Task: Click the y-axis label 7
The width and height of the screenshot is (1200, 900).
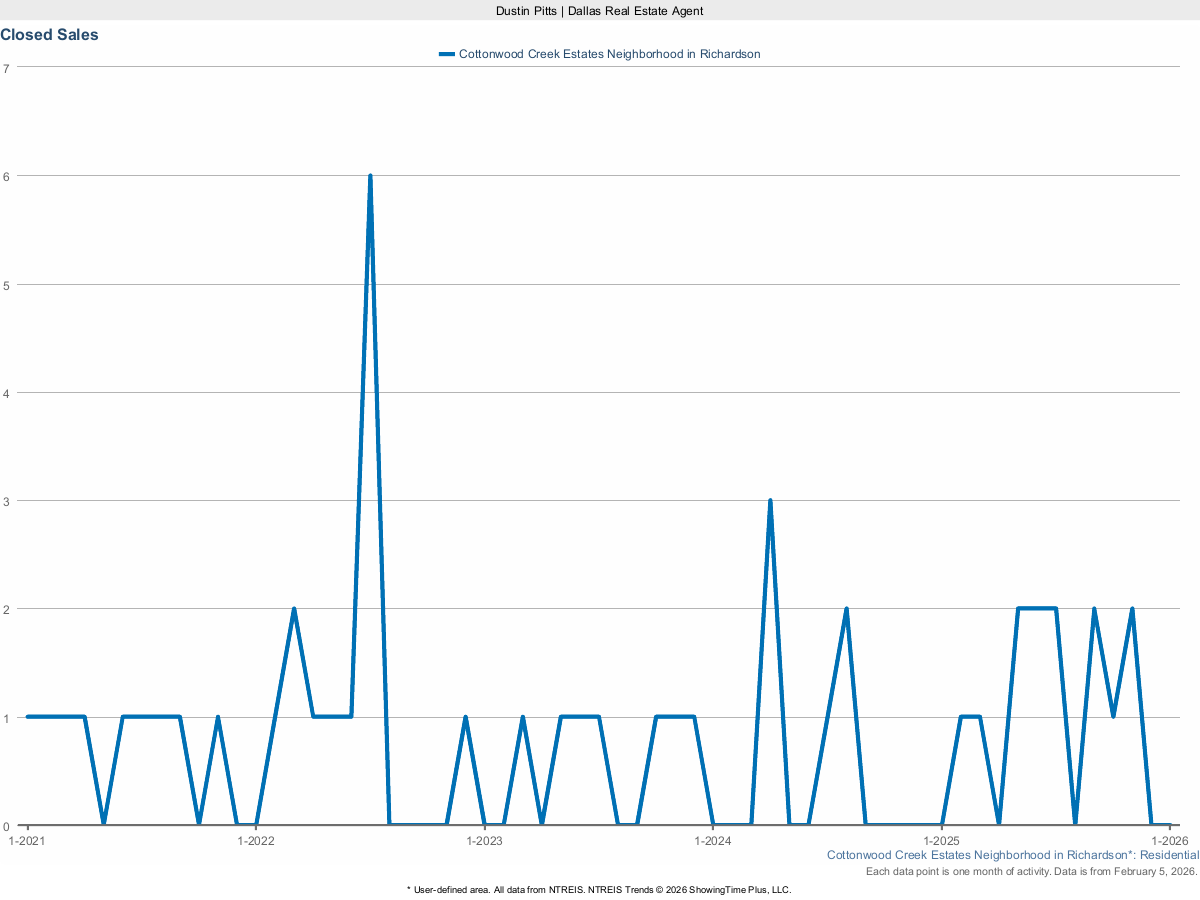Action: pos(6,68)
